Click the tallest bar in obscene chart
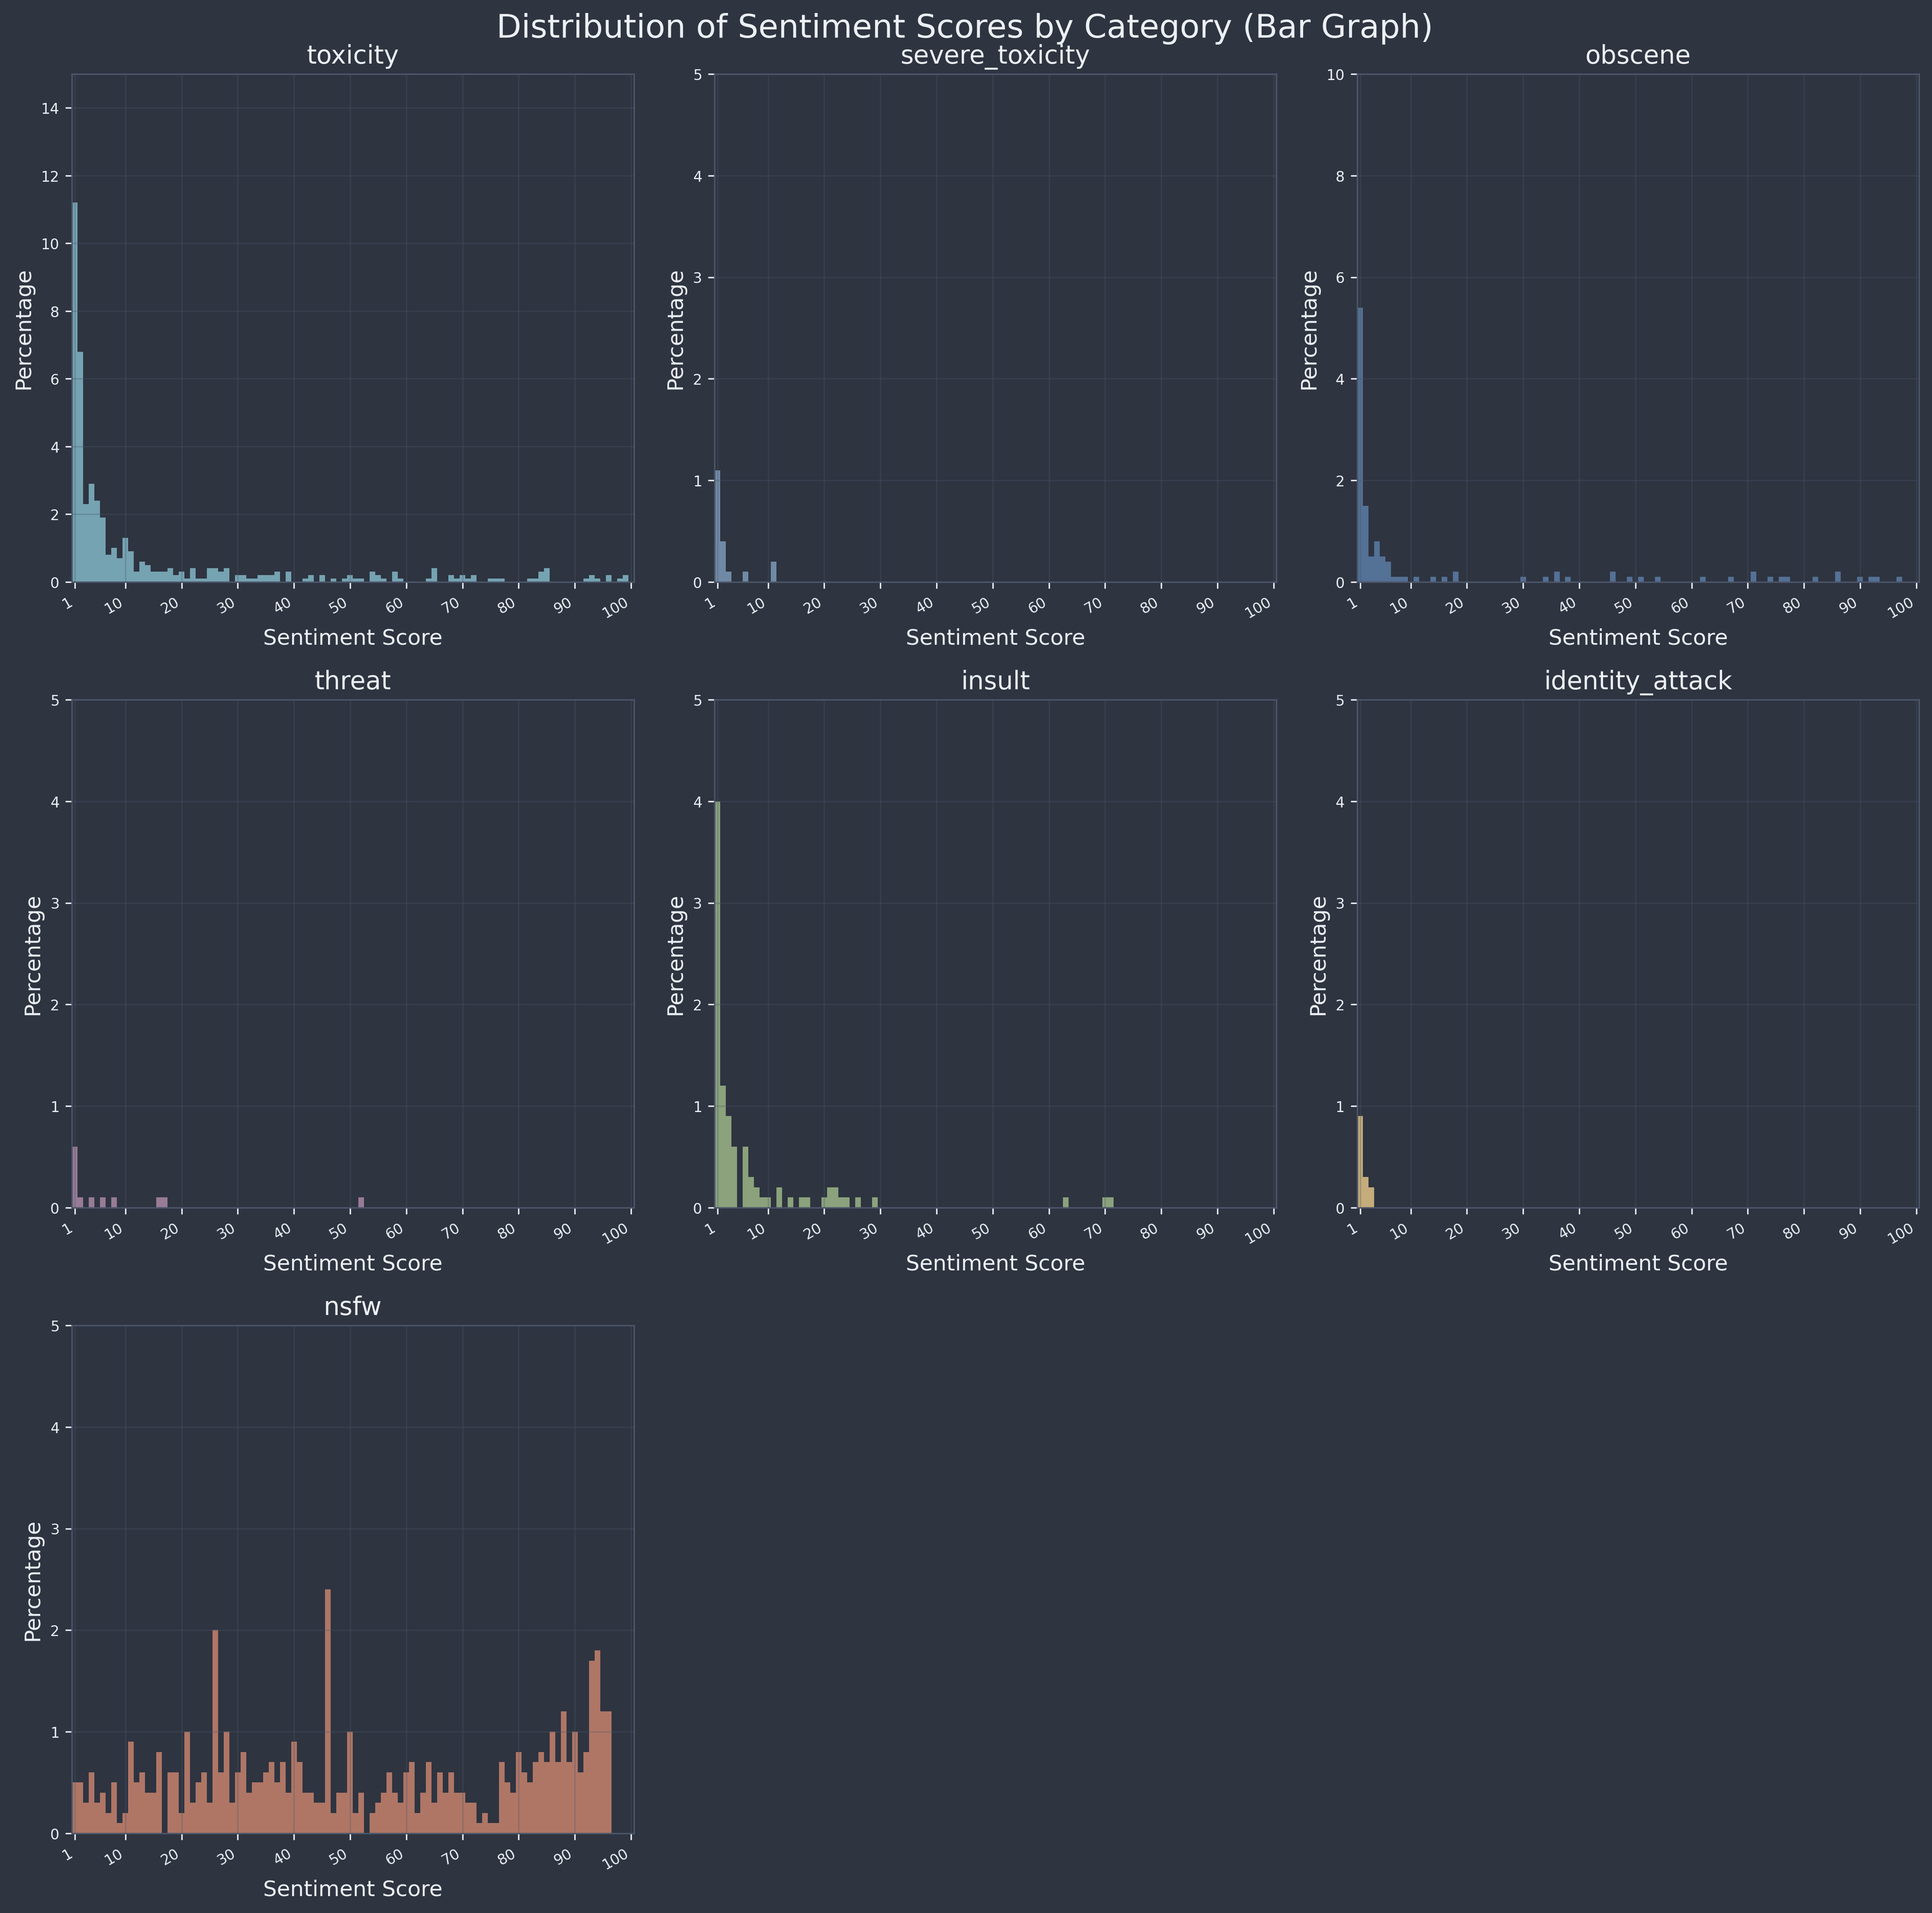 pos(1360,445)
